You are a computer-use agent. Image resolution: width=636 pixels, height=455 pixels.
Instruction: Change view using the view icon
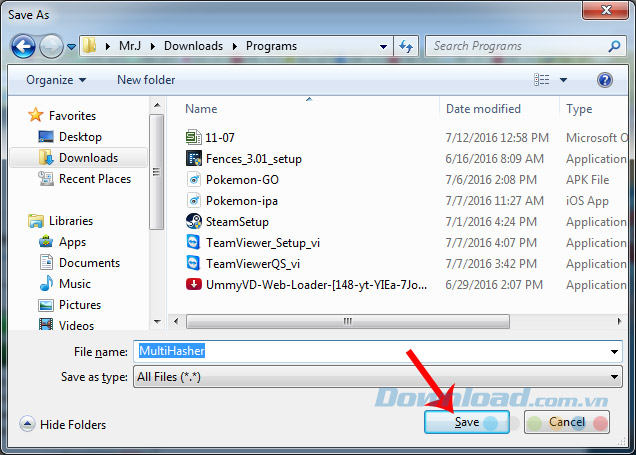(541, 80)
